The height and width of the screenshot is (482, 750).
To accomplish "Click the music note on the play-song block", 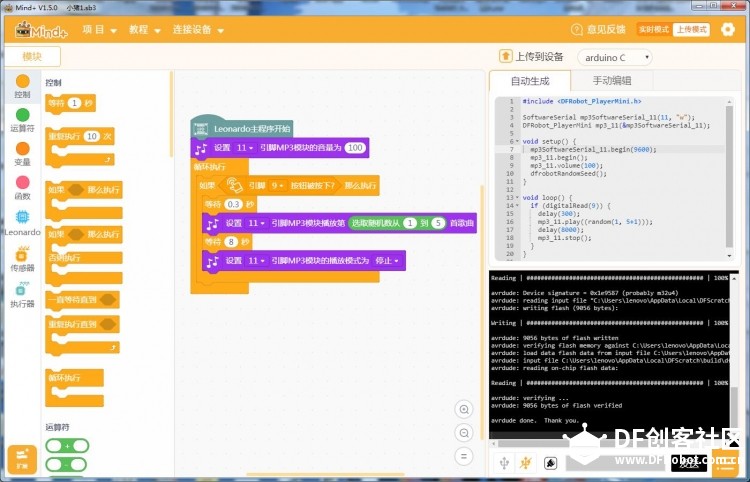I will (212, 224).
